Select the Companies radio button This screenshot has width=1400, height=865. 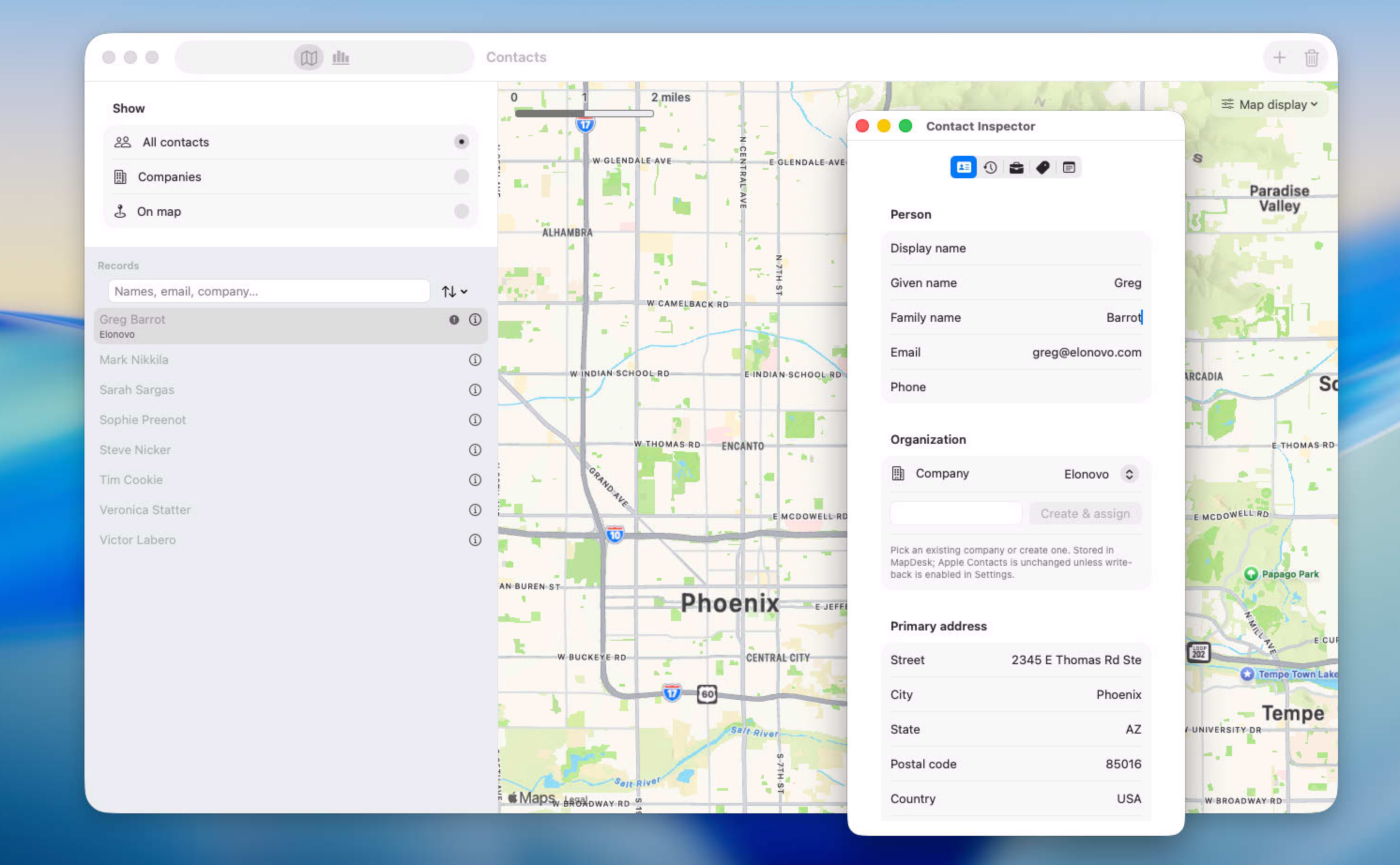pos(461,177)
